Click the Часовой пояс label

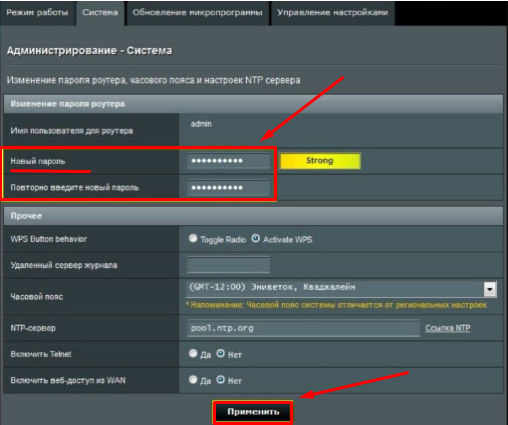tap(37, 297)
